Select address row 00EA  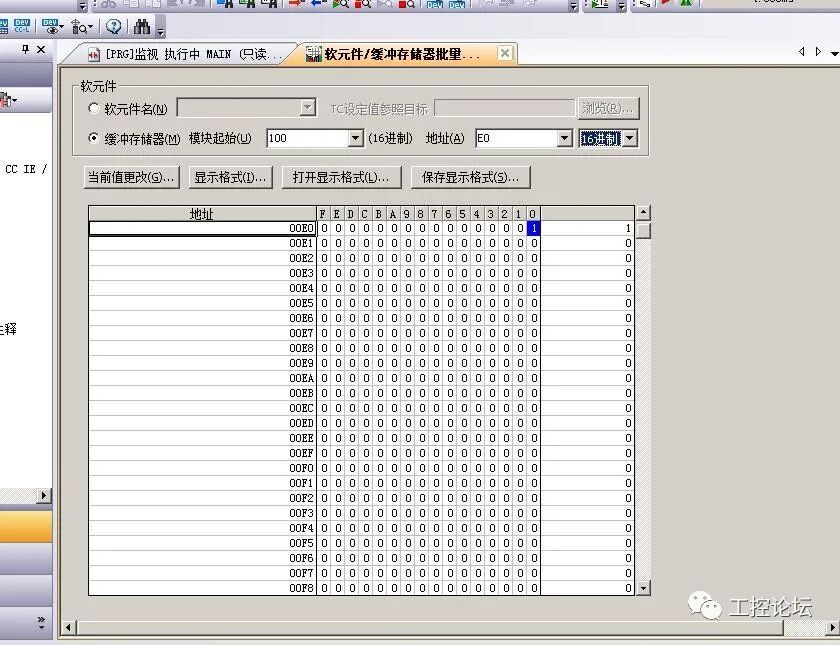[x=202, y=378]
